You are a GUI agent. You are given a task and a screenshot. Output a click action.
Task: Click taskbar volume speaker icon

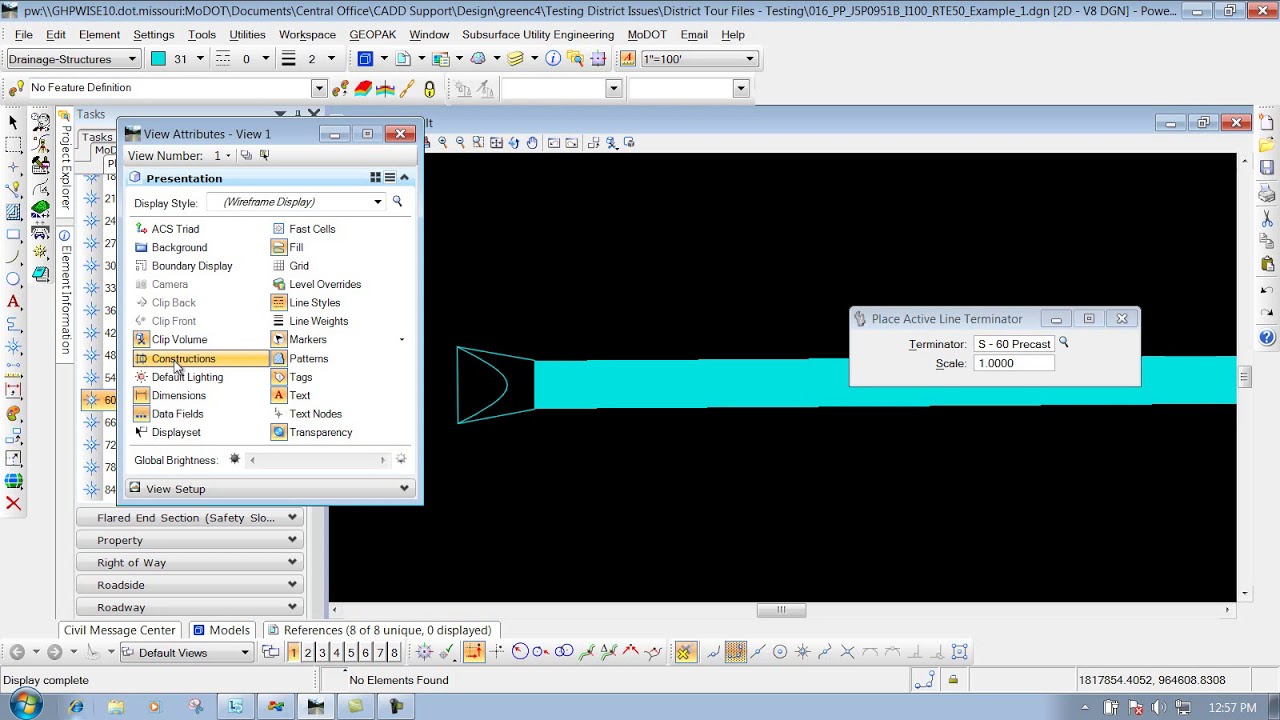1157,708
